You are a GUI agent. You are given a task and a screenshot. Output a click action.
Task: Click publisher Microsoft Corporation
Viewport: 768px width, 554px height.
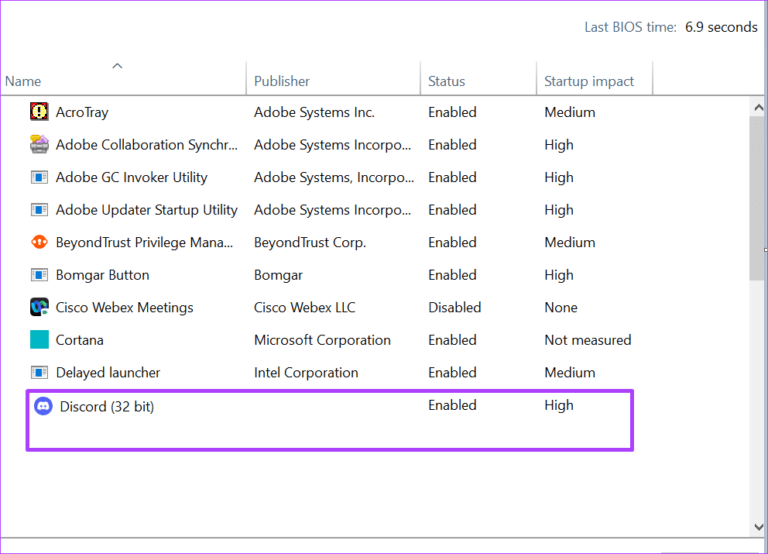[322, 340]
